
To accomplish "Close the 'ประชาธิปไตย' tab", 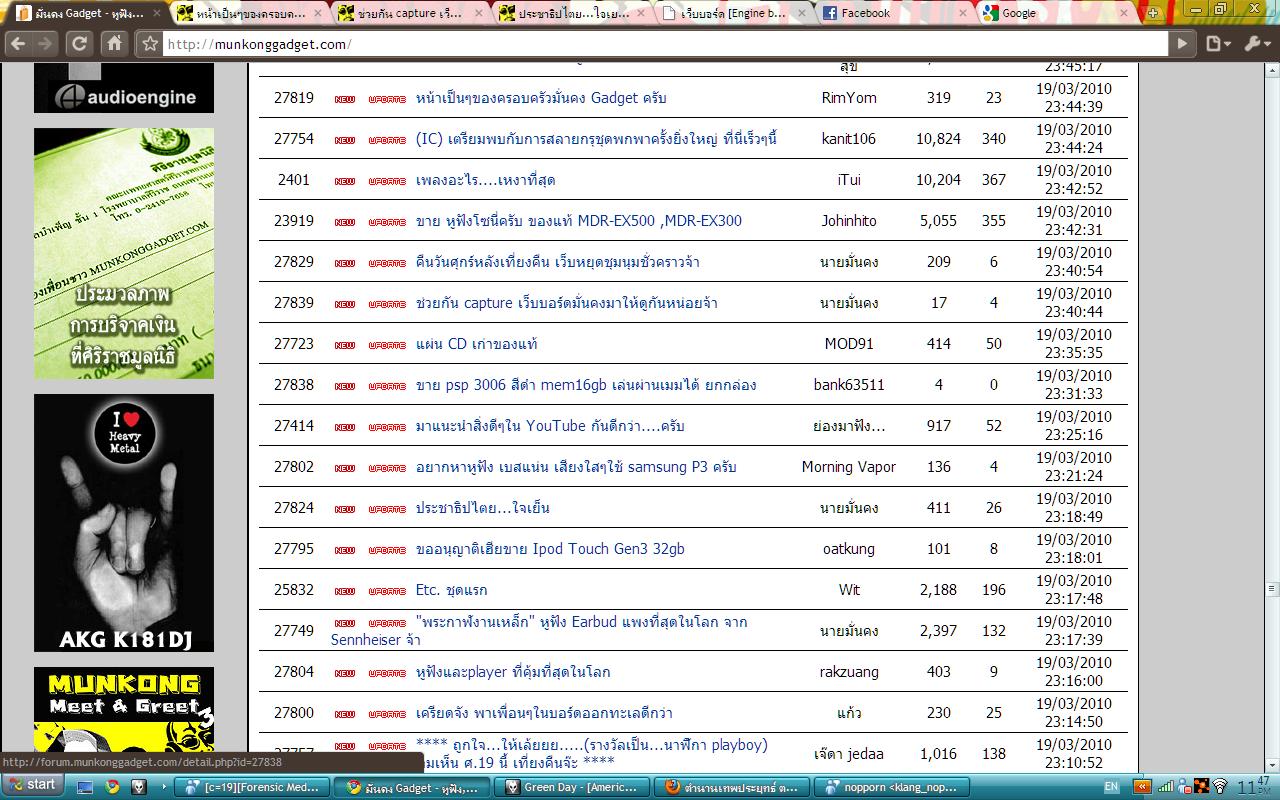I will (x=642, y=13).
